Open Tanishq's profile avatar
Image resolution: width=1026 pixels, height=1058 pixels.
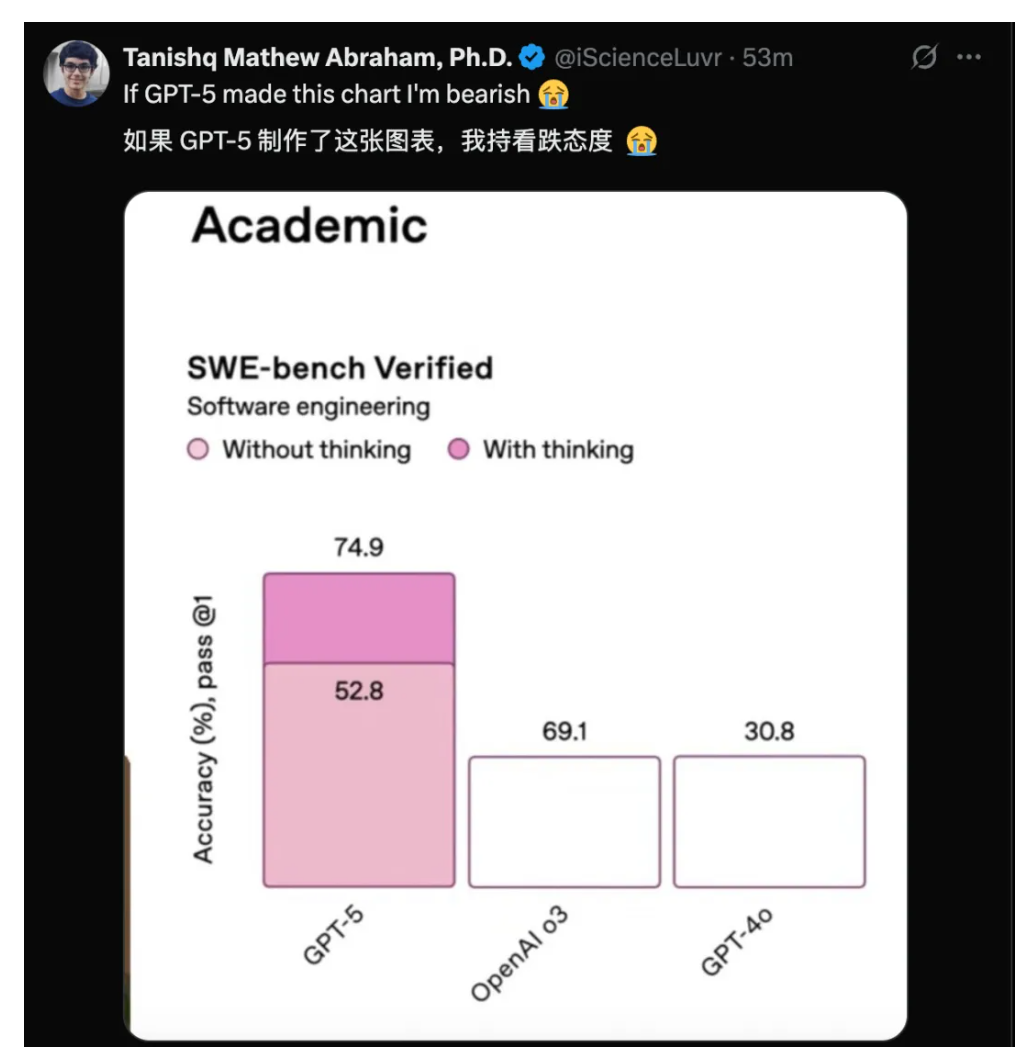point(76,73)
